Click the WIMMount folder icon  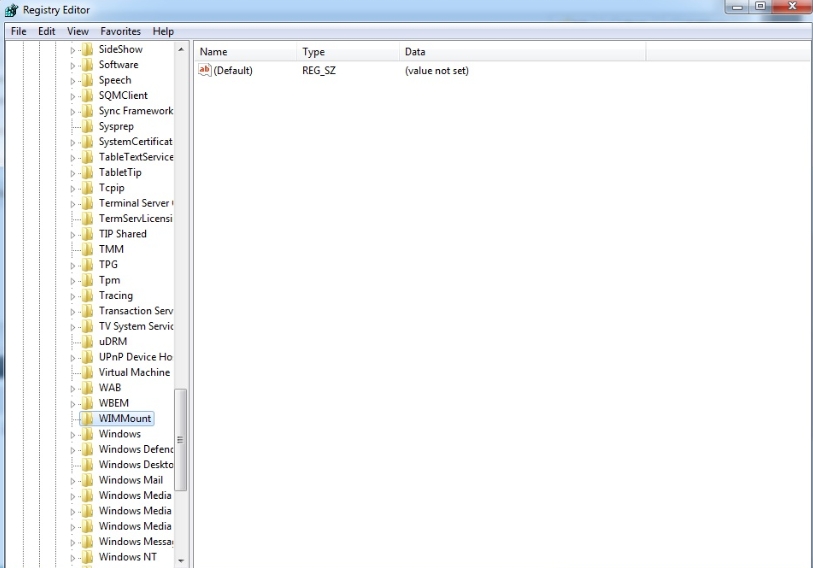tap(88, 419)
